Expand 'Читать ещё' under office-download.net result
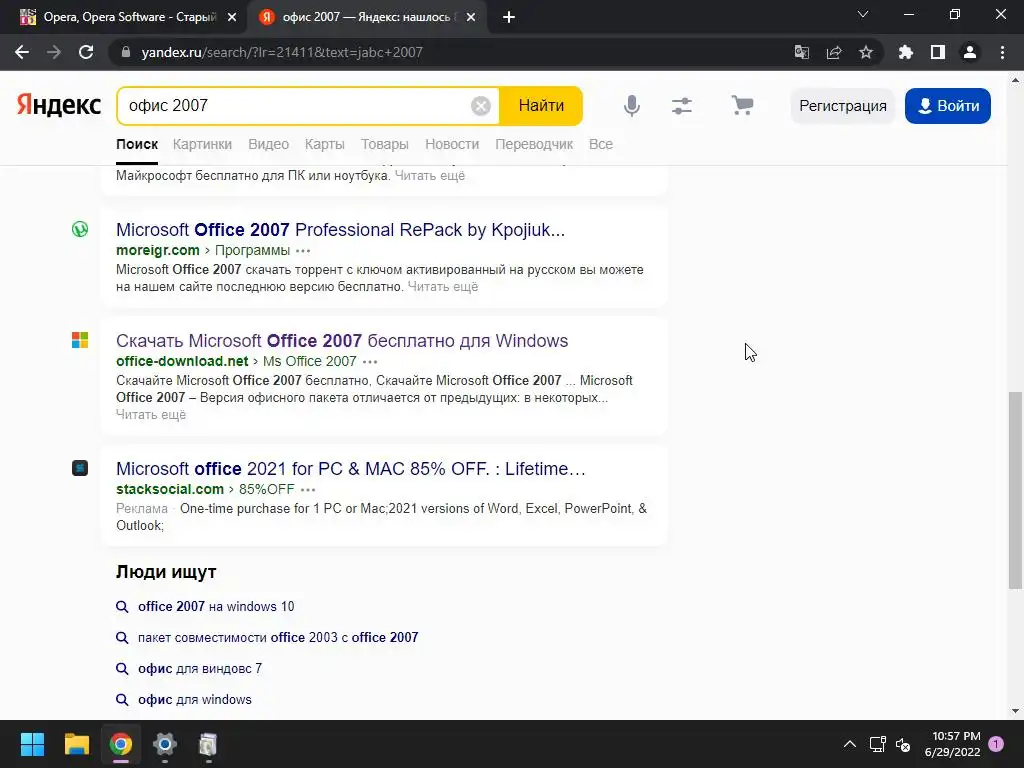The height and width of the screenshot is (768, 1024). (x=151, y=415)
